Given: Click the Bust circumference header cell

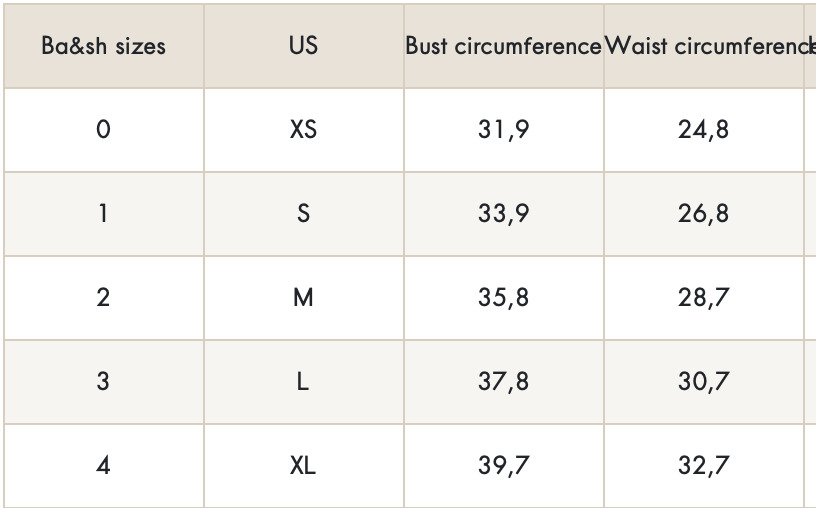Looking at the screenshot, I should click(503, 46).
